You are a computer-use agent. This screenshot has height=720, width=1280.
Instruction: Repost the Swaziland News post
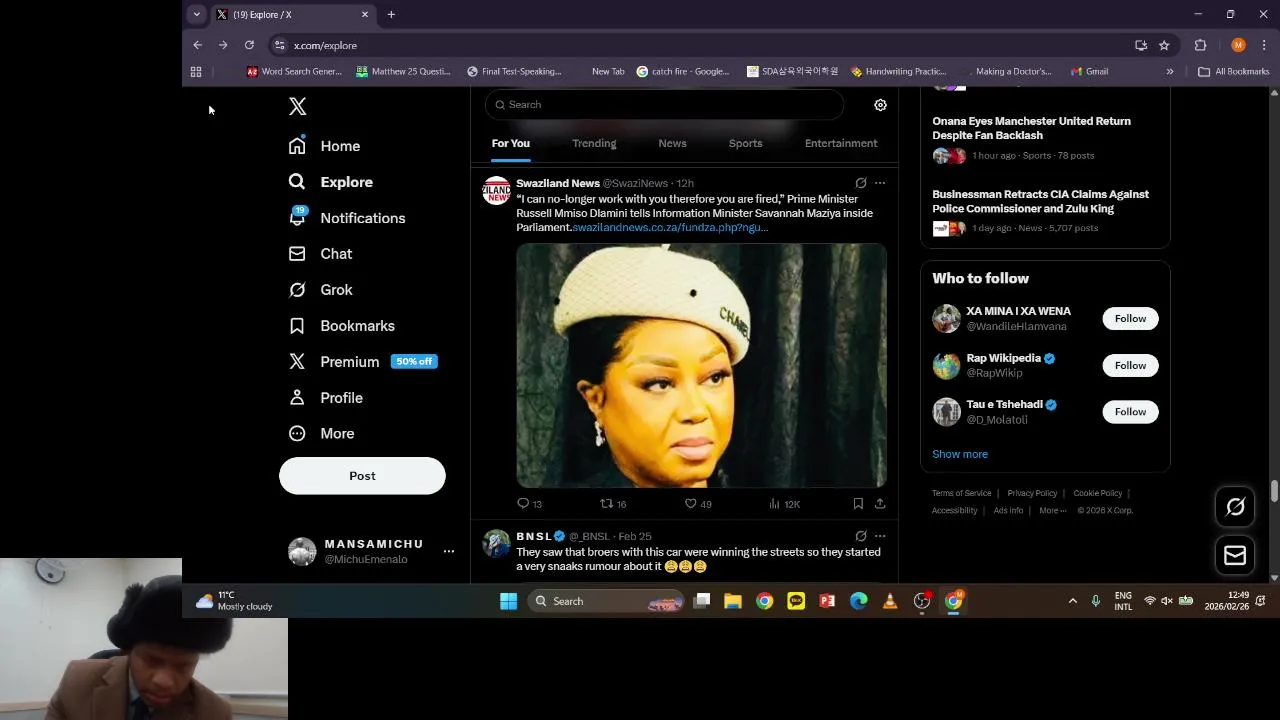click(613, 504)
